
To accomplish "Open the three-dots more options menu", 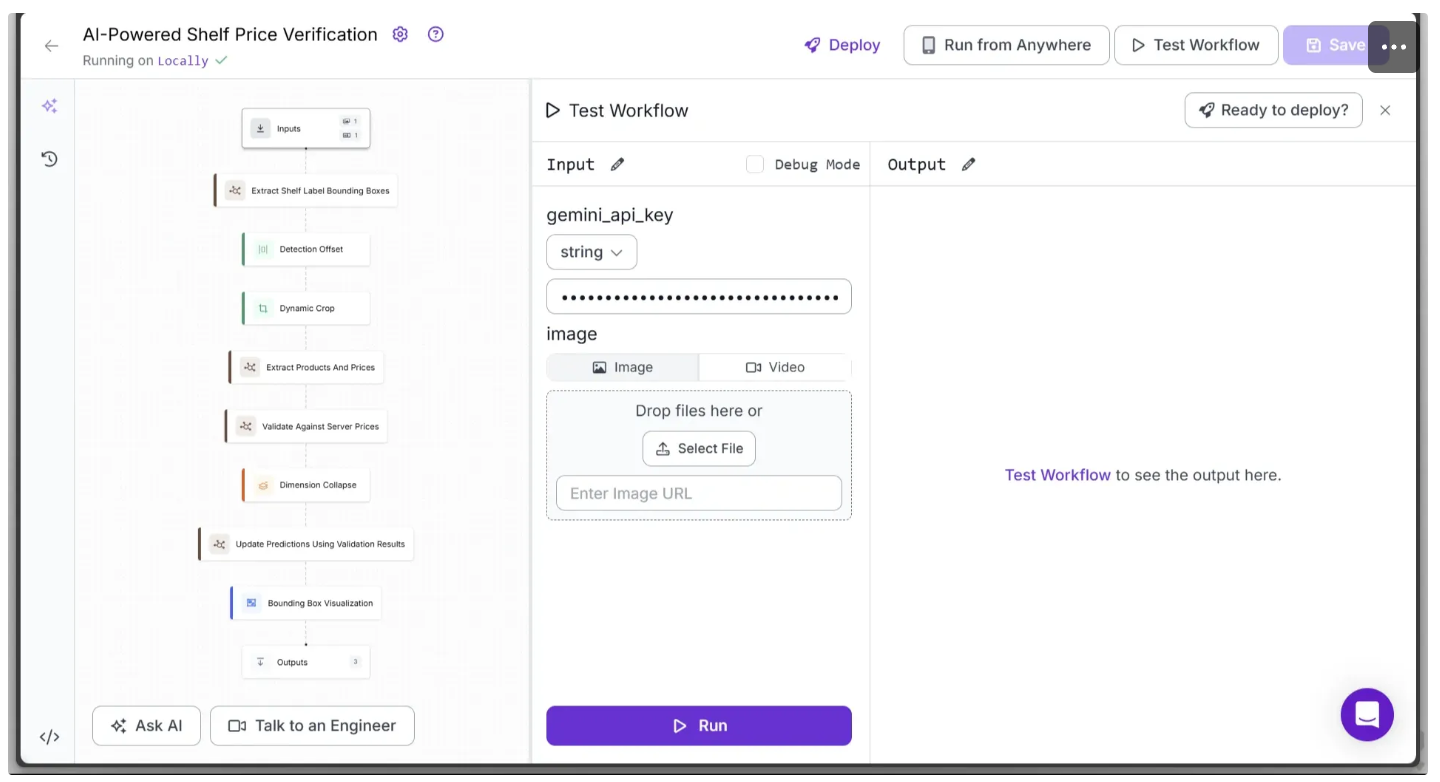I will pyautogui.click(x=1393, y=46).
